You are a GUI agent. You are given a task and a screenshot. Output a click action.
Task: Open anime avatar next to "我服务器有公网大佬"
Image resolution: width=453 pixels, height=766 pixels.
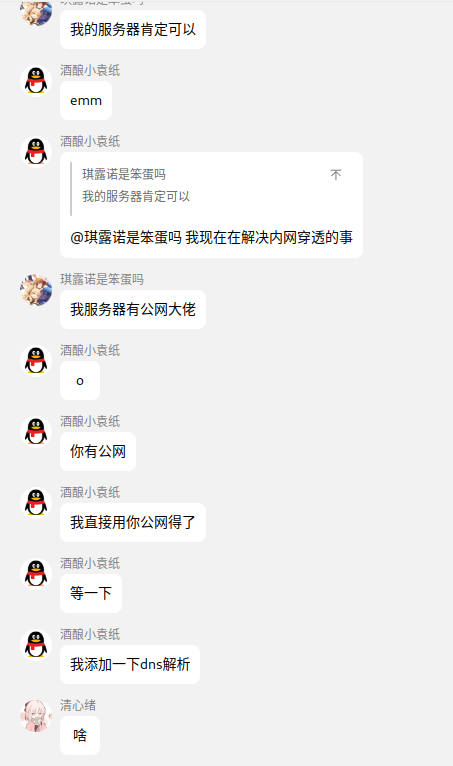click(x=36, y=290)
